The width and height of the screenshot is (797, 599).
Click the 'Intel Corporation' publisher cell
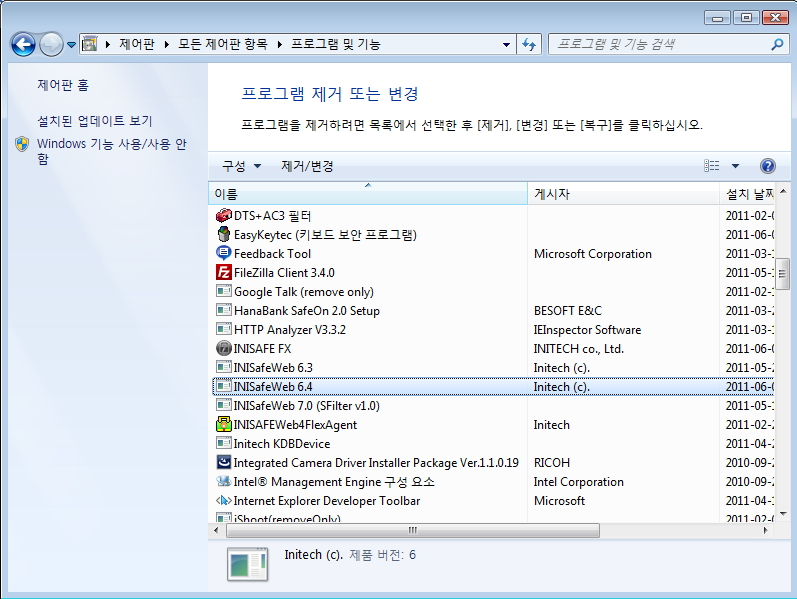(578, 482)
